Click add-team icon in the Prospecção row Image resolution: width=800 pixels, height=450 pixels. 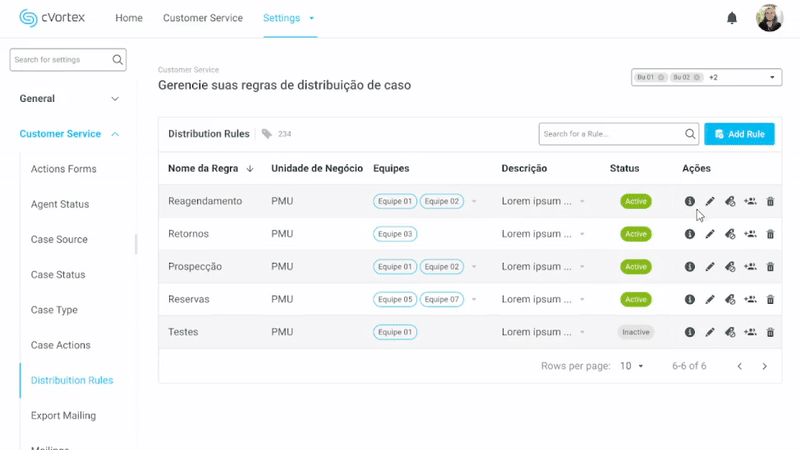pyautogui.click(x=750, y=267)
